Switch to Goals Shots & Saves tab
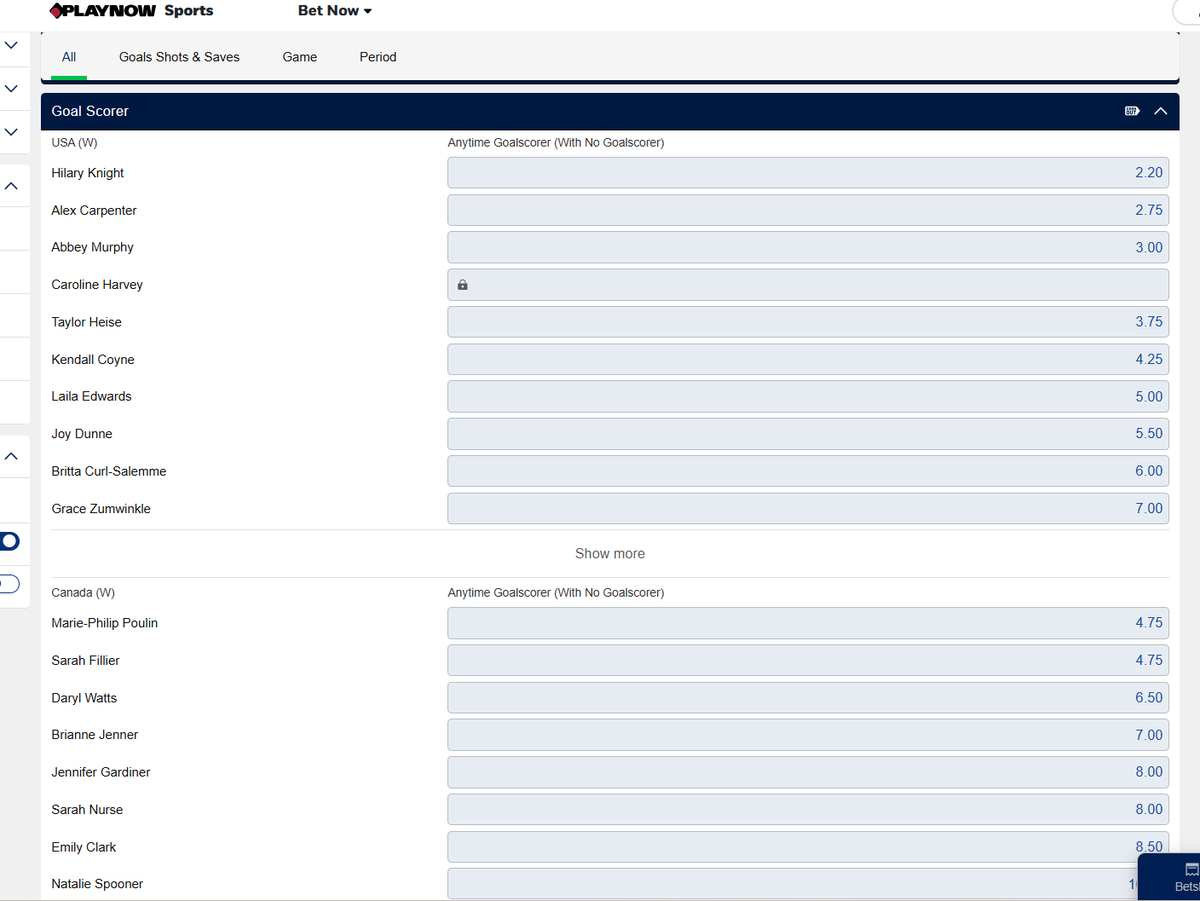1200x901 pixels. pos(179,57)
